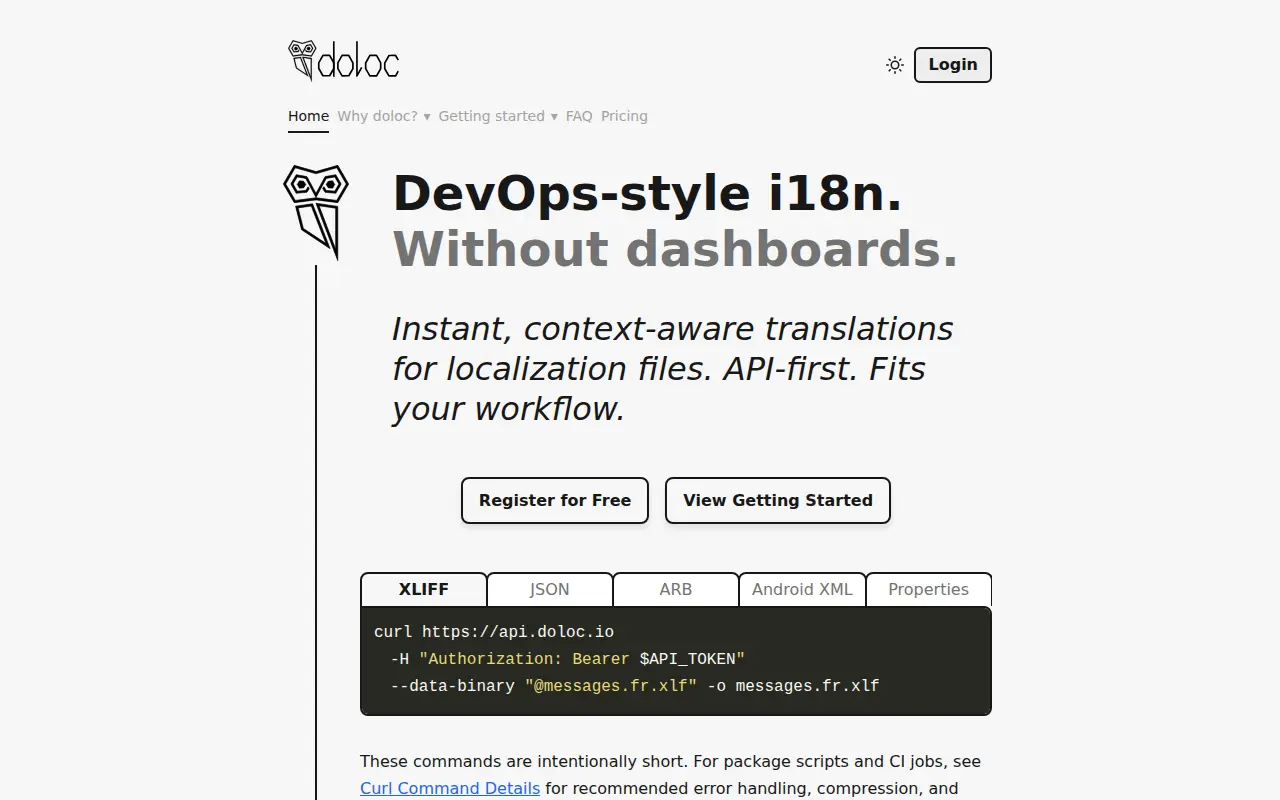The height and width of the screenshot is (800, 1280).
Task: Switch to the Android XML tab
Action: tap(802, 589)
